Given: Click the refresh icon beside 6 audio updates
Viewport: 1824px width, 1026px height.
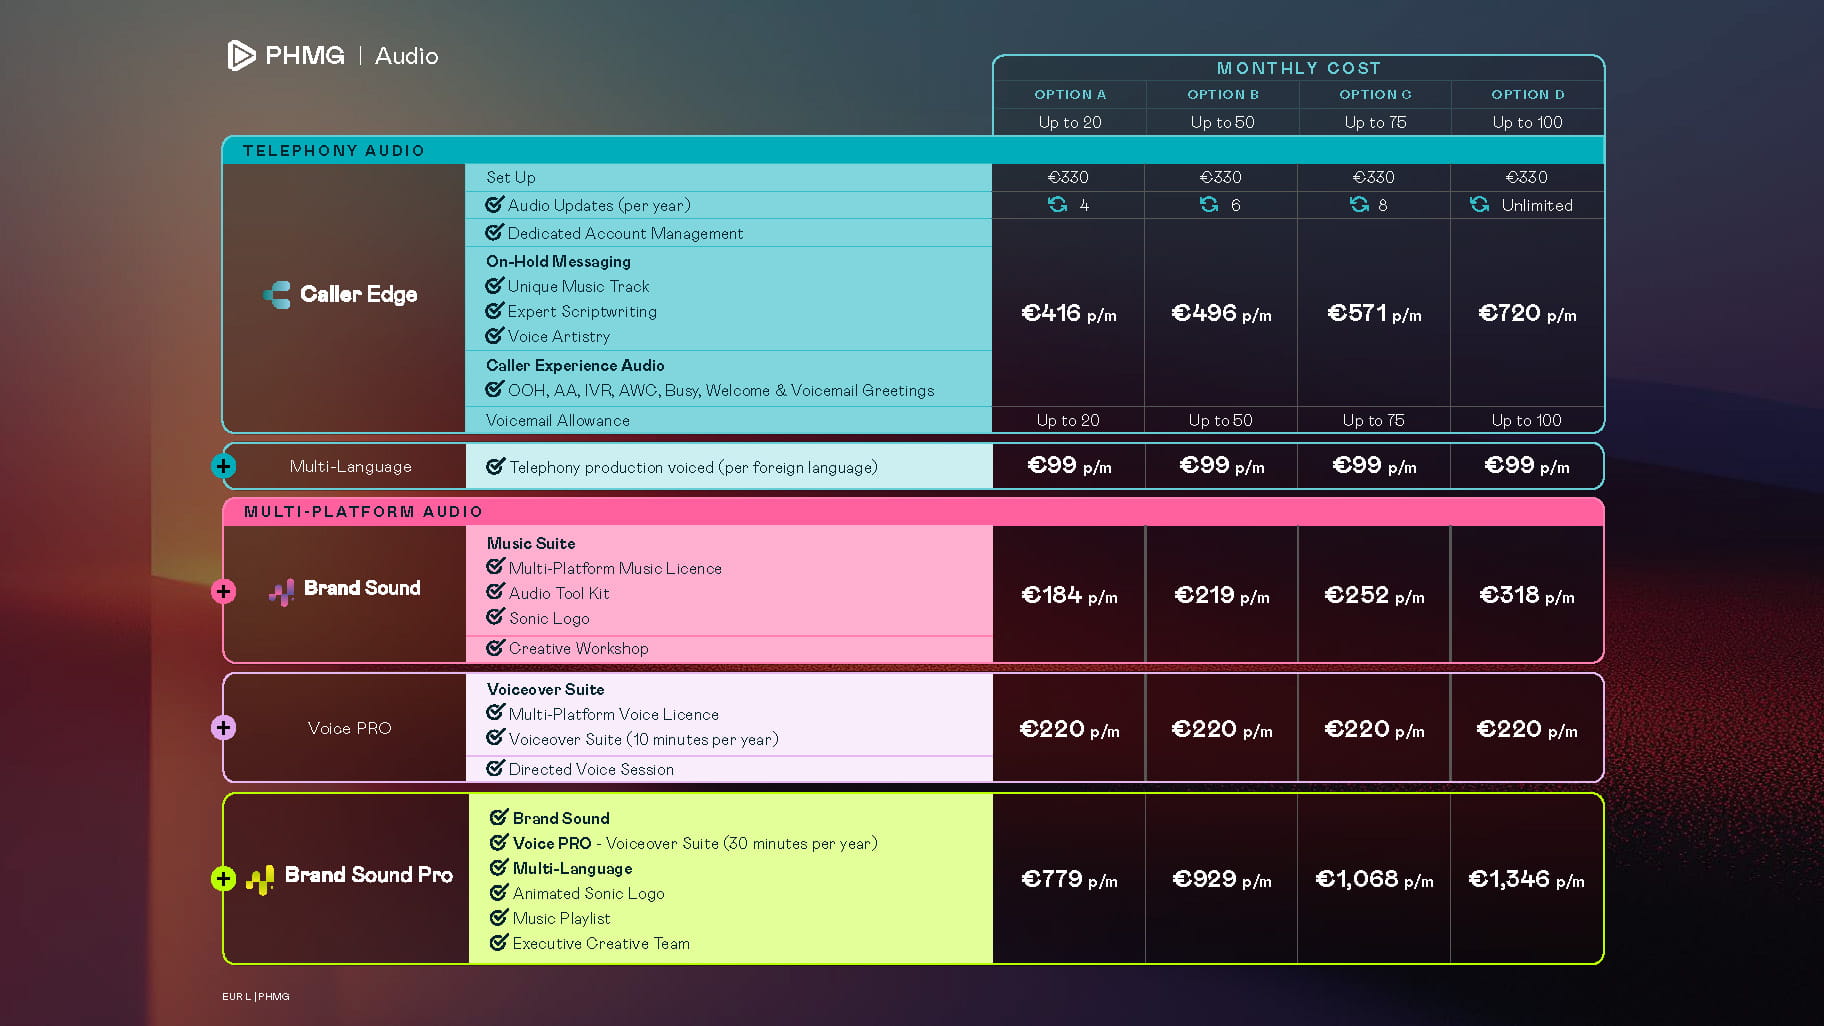Looking at the screenshot, I should 1209,205.
